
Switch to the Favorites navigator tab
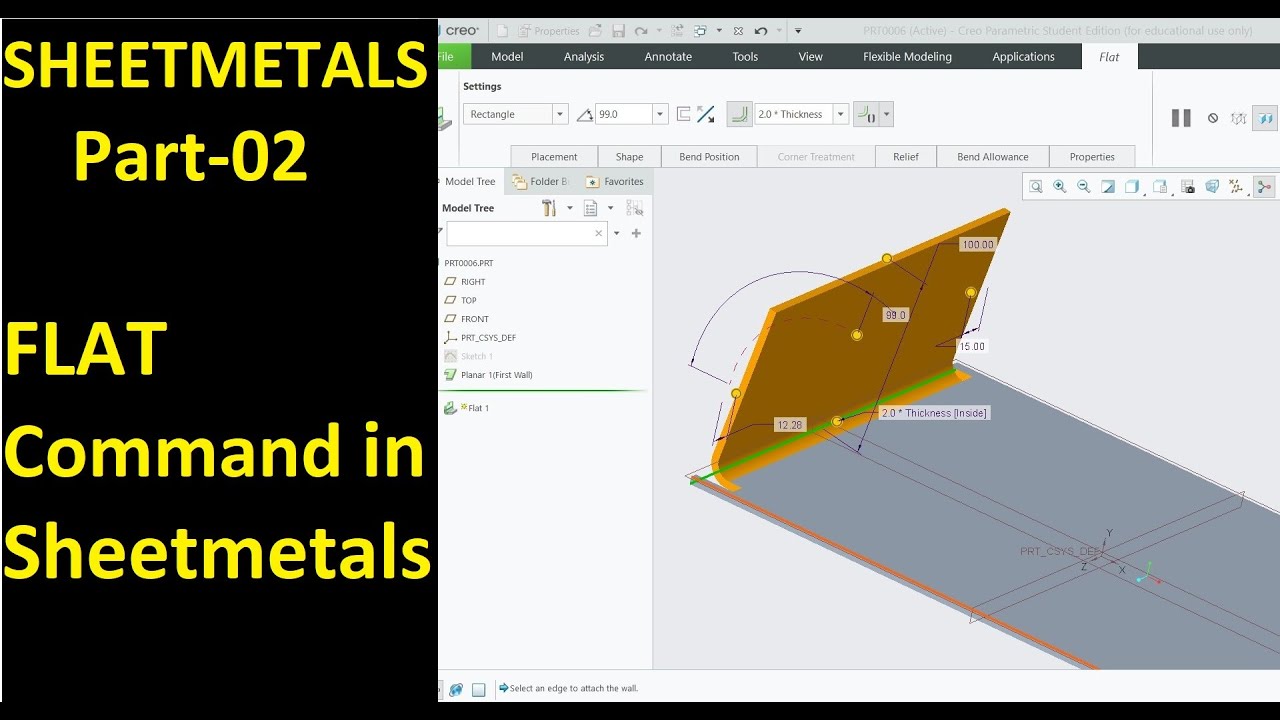click(615, 182)
